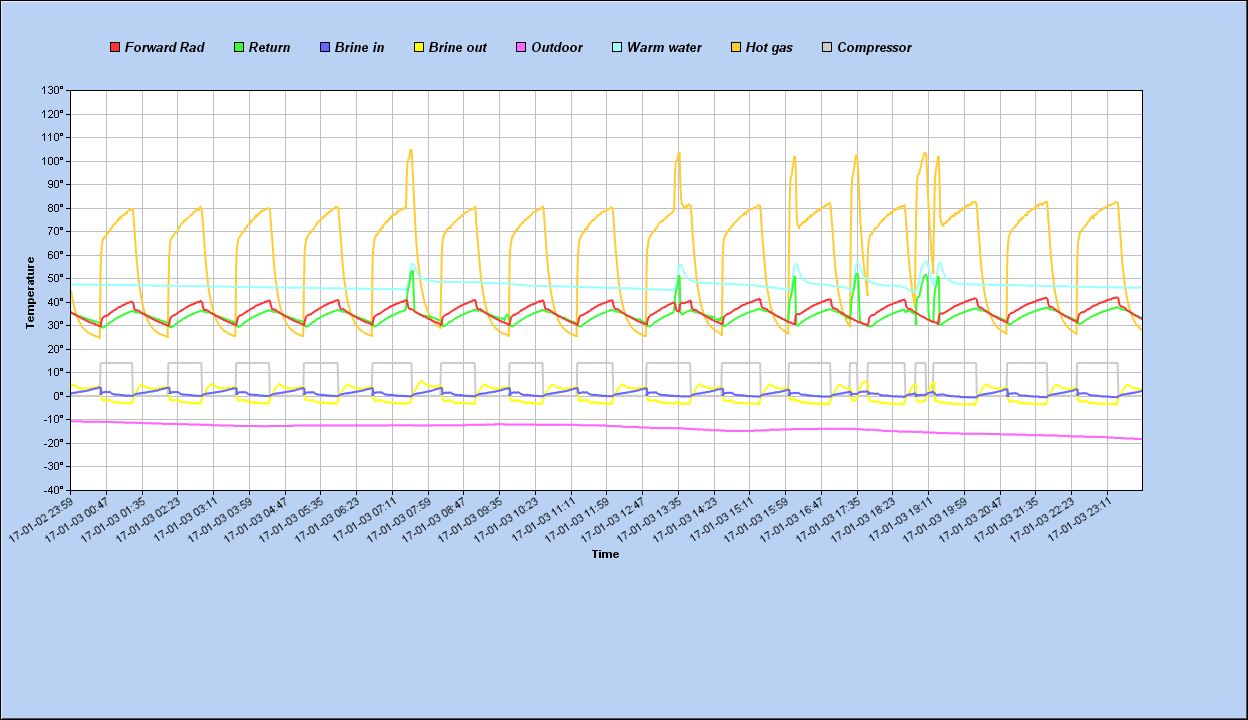This screenshot has height=720, width=1248.
Task: Click the blue Brine in legend swatch
Action: [x=325, y=48]
